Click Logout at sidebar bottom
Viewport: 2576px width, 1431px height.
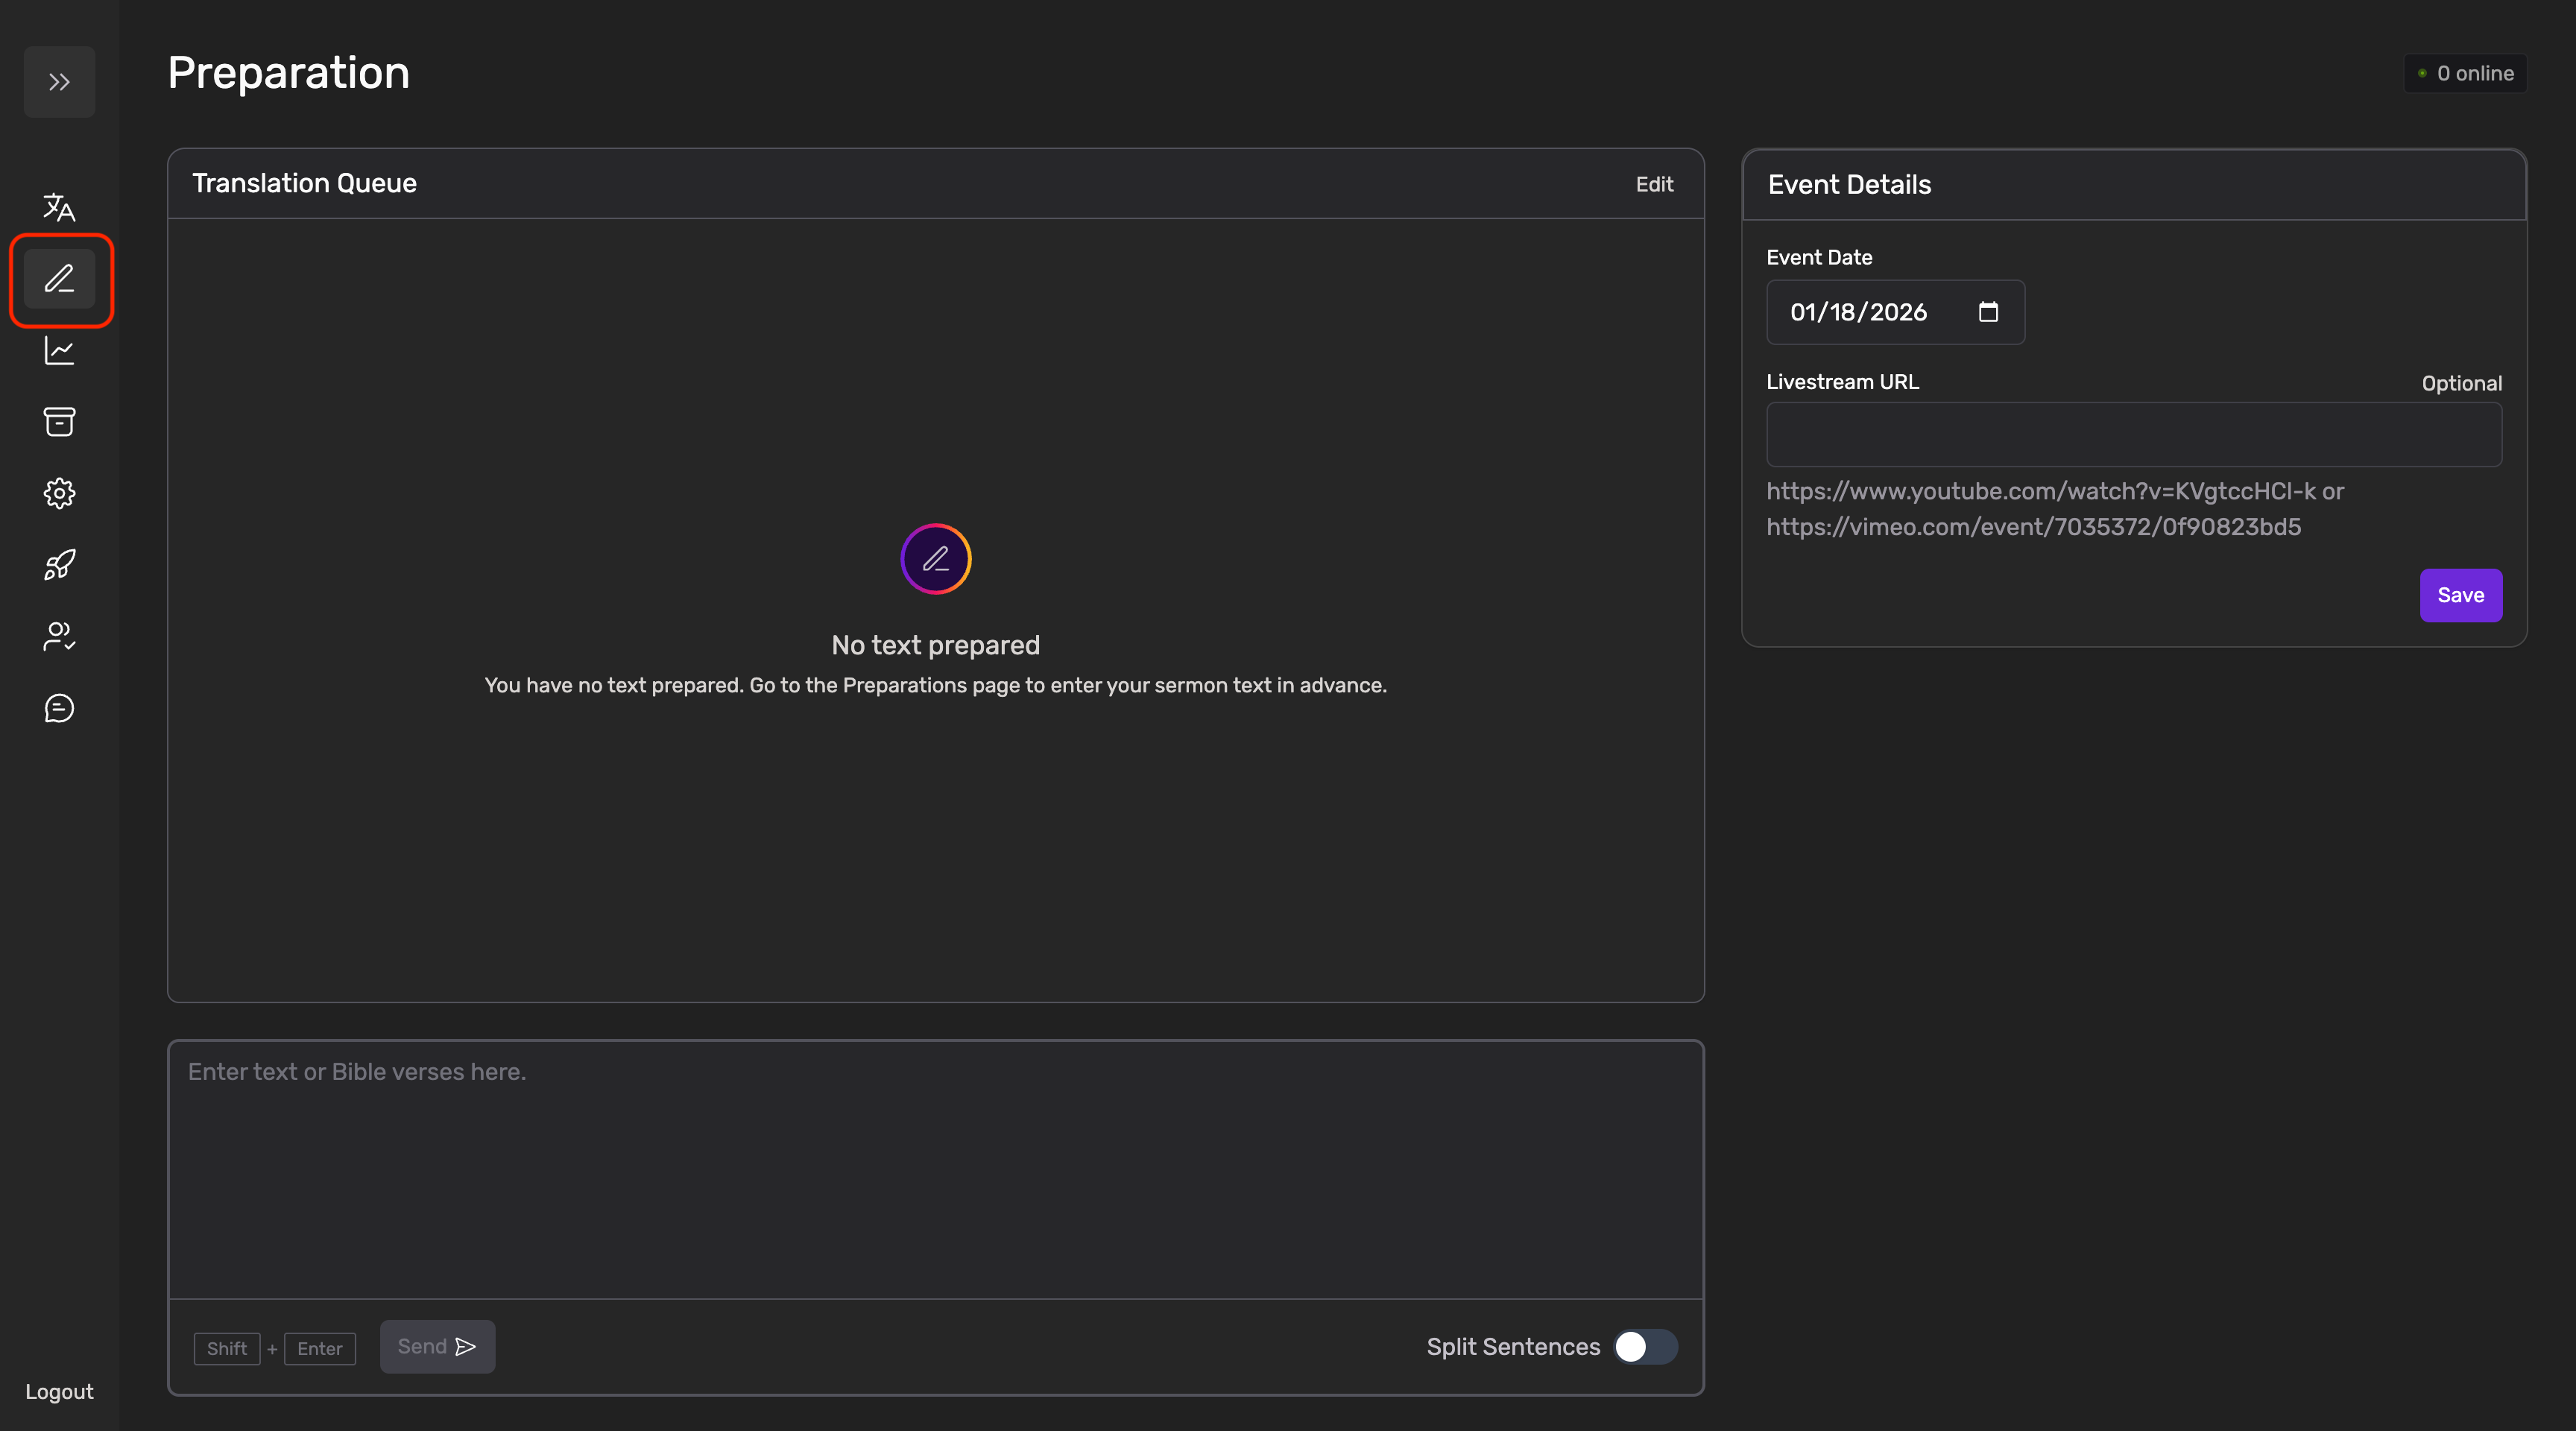(x=59, y=1392)
